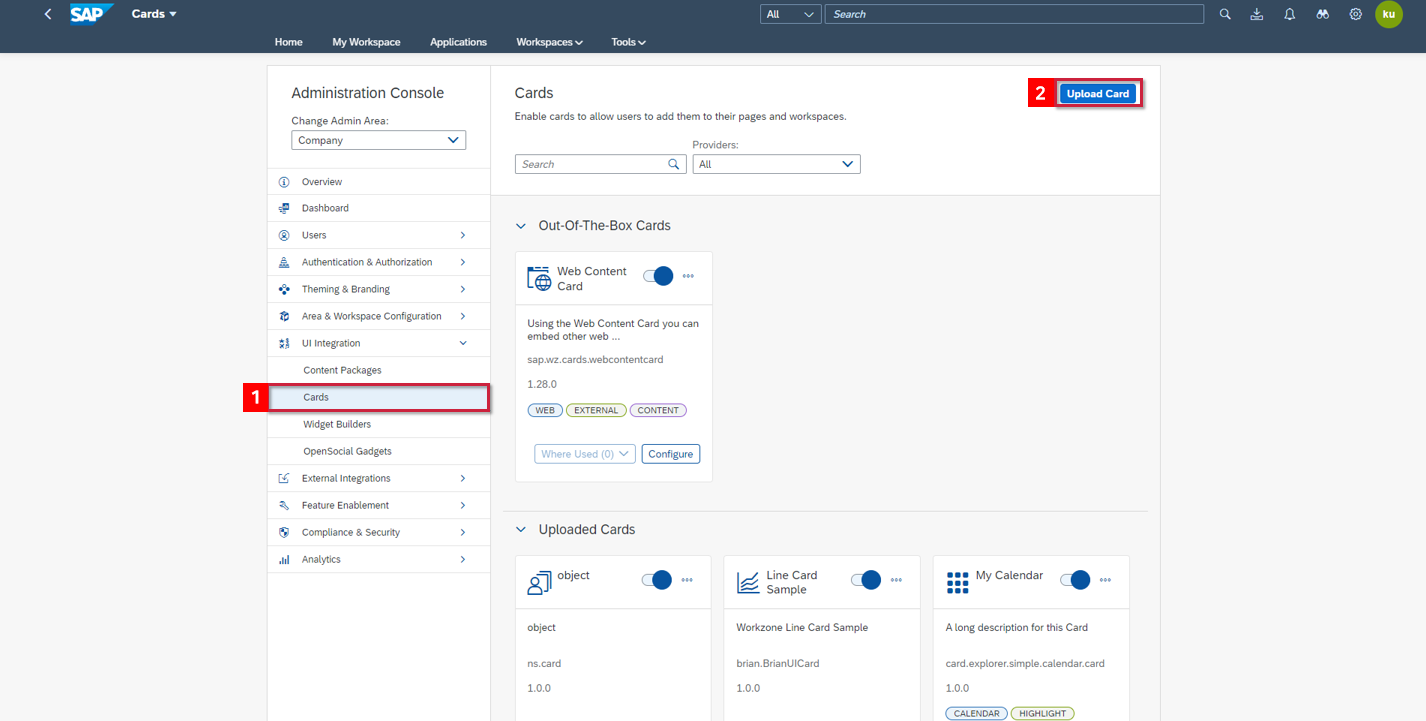The image size is (1426, 721).
Task: Select Content Packages in sidebar
Action: click(x=379, y=370)
